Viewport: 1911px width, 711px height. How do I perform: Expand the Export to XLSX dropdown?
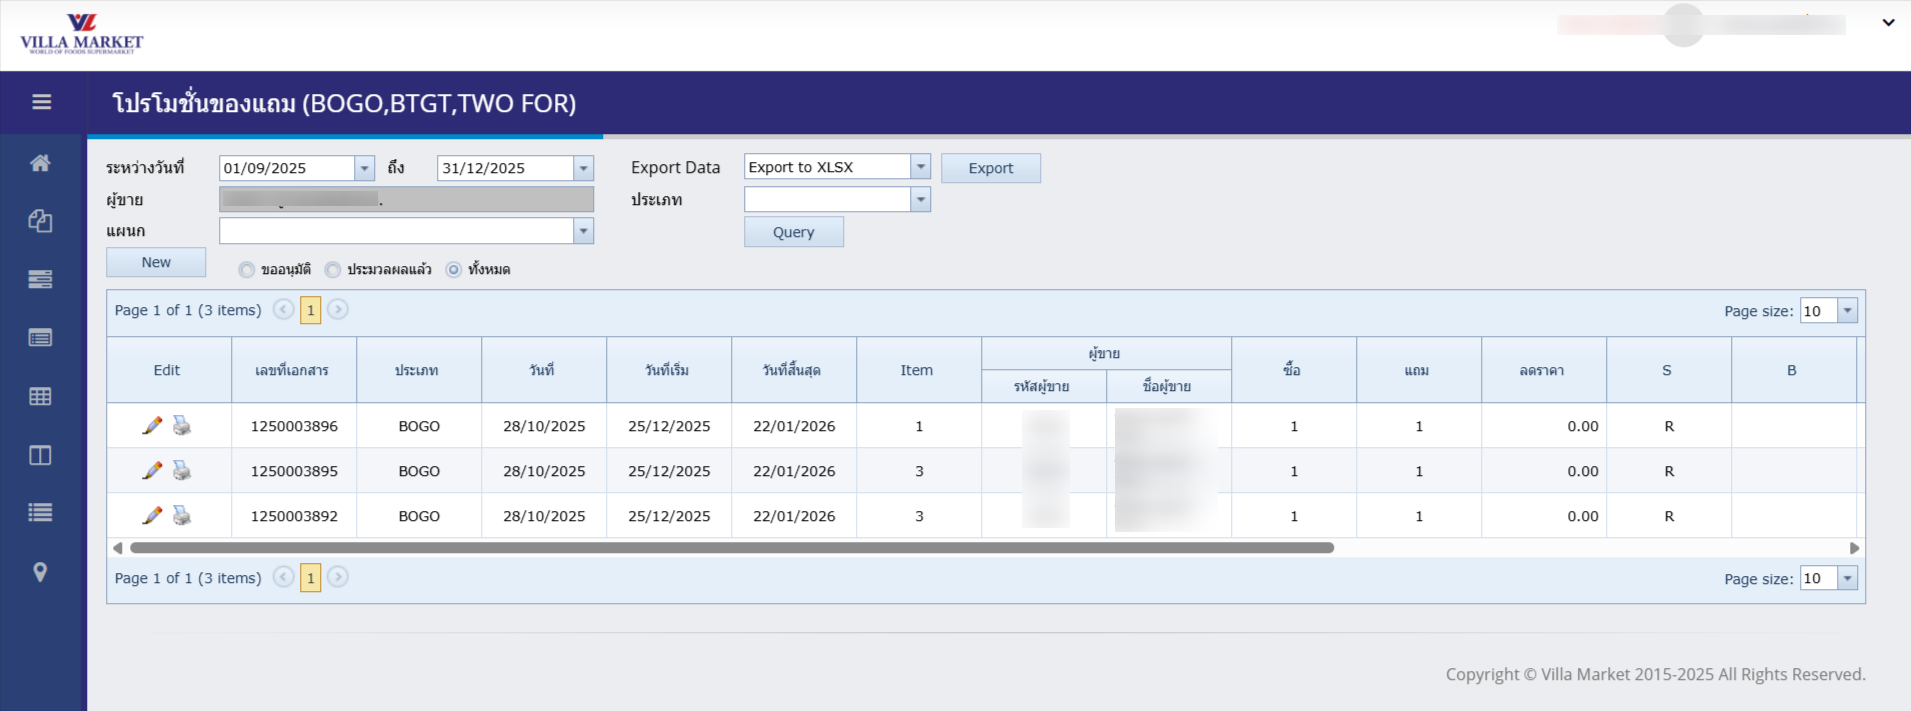pos(920,167)
